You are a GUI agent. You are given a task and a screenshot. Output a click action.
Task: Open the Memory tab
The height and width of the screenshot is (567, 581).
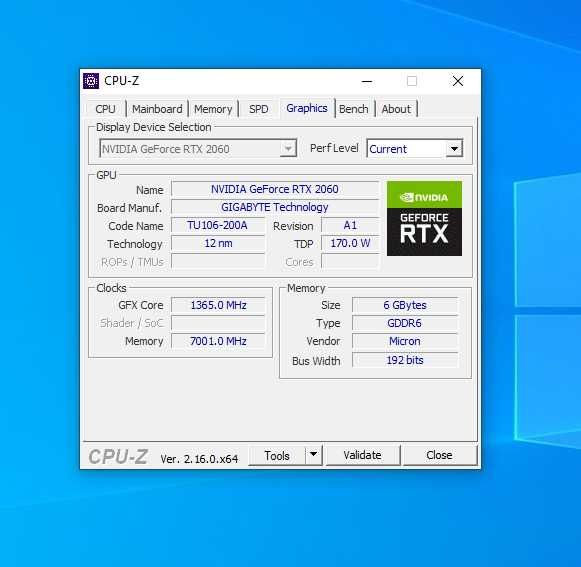point(213,109)
